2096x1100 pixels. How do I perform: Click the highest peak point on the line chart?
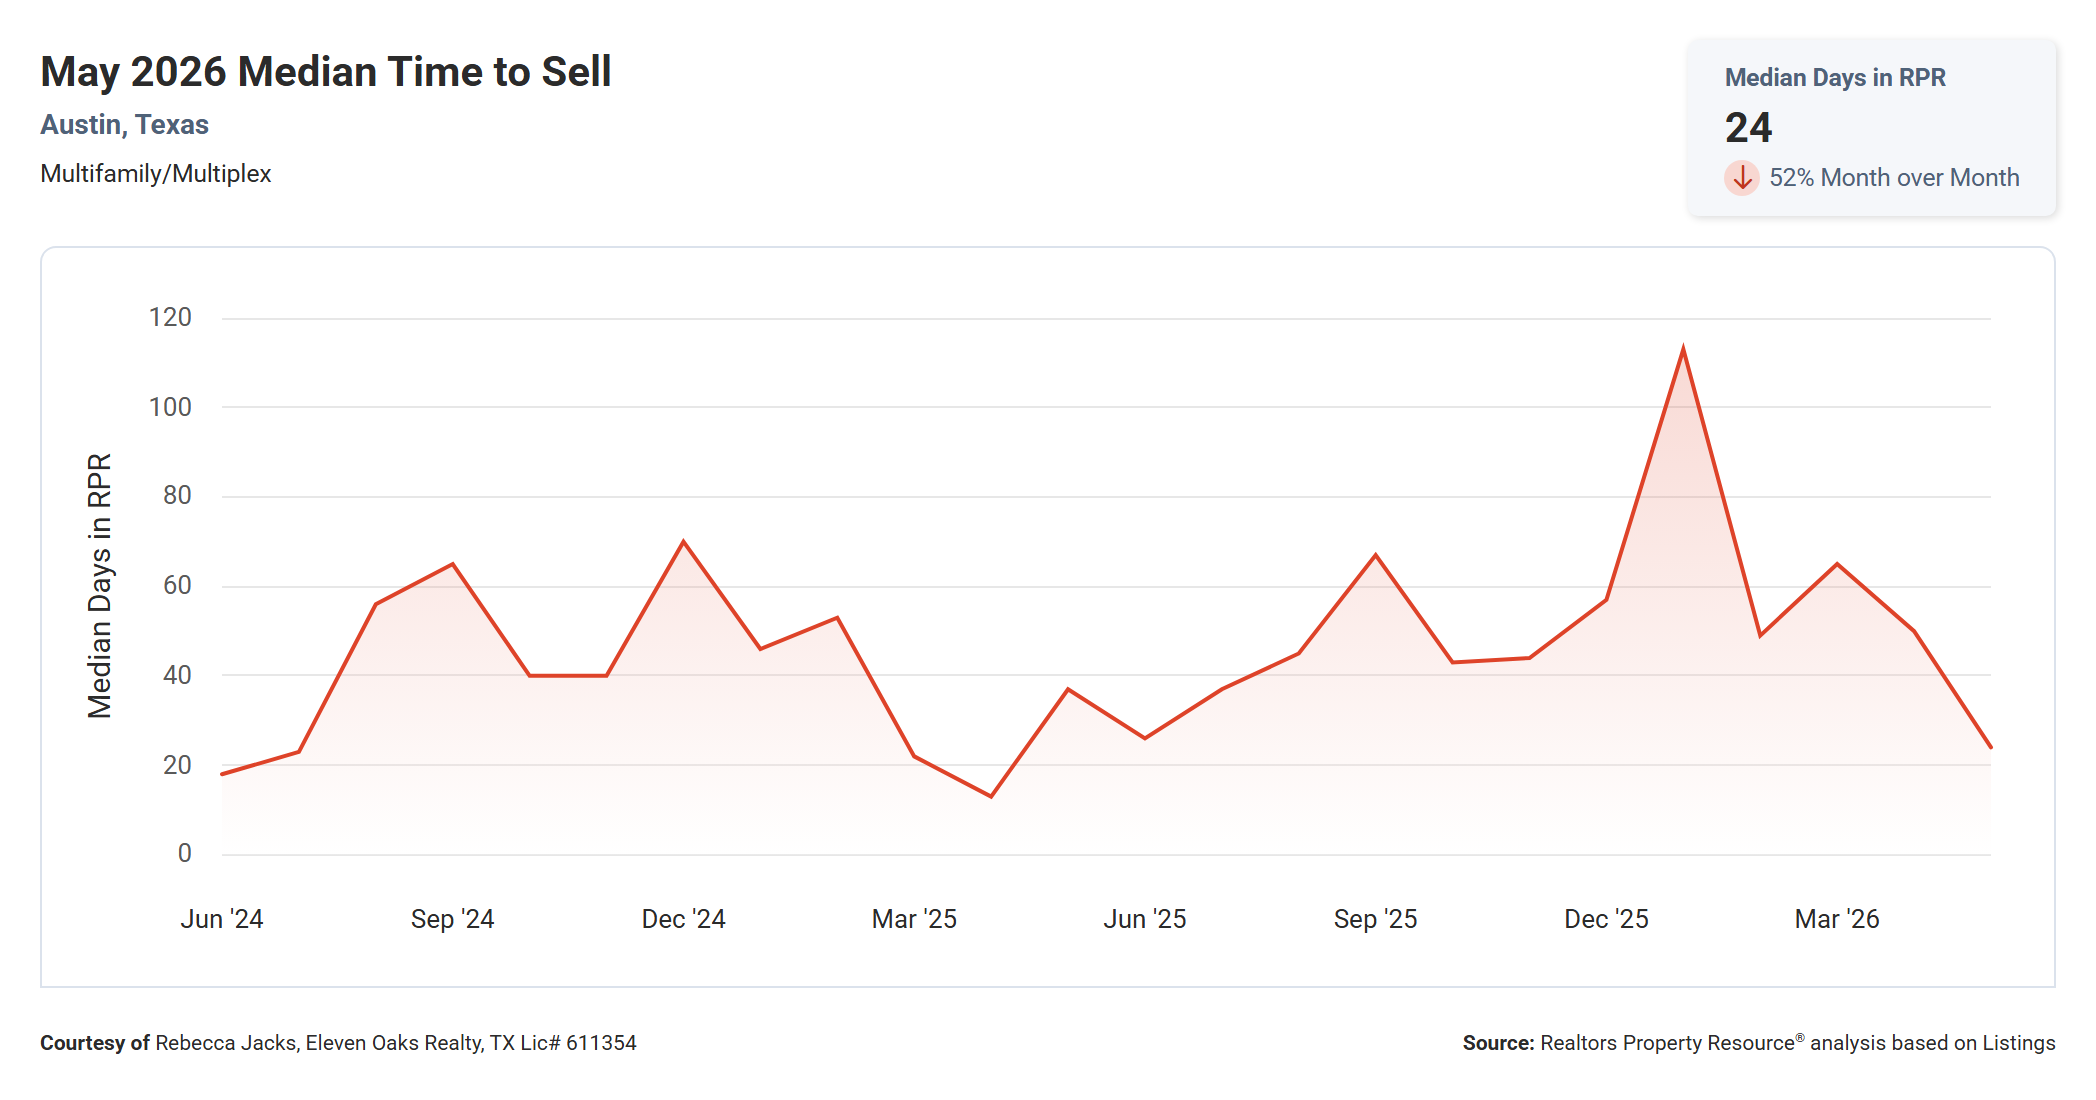(x=1684, y=348)
